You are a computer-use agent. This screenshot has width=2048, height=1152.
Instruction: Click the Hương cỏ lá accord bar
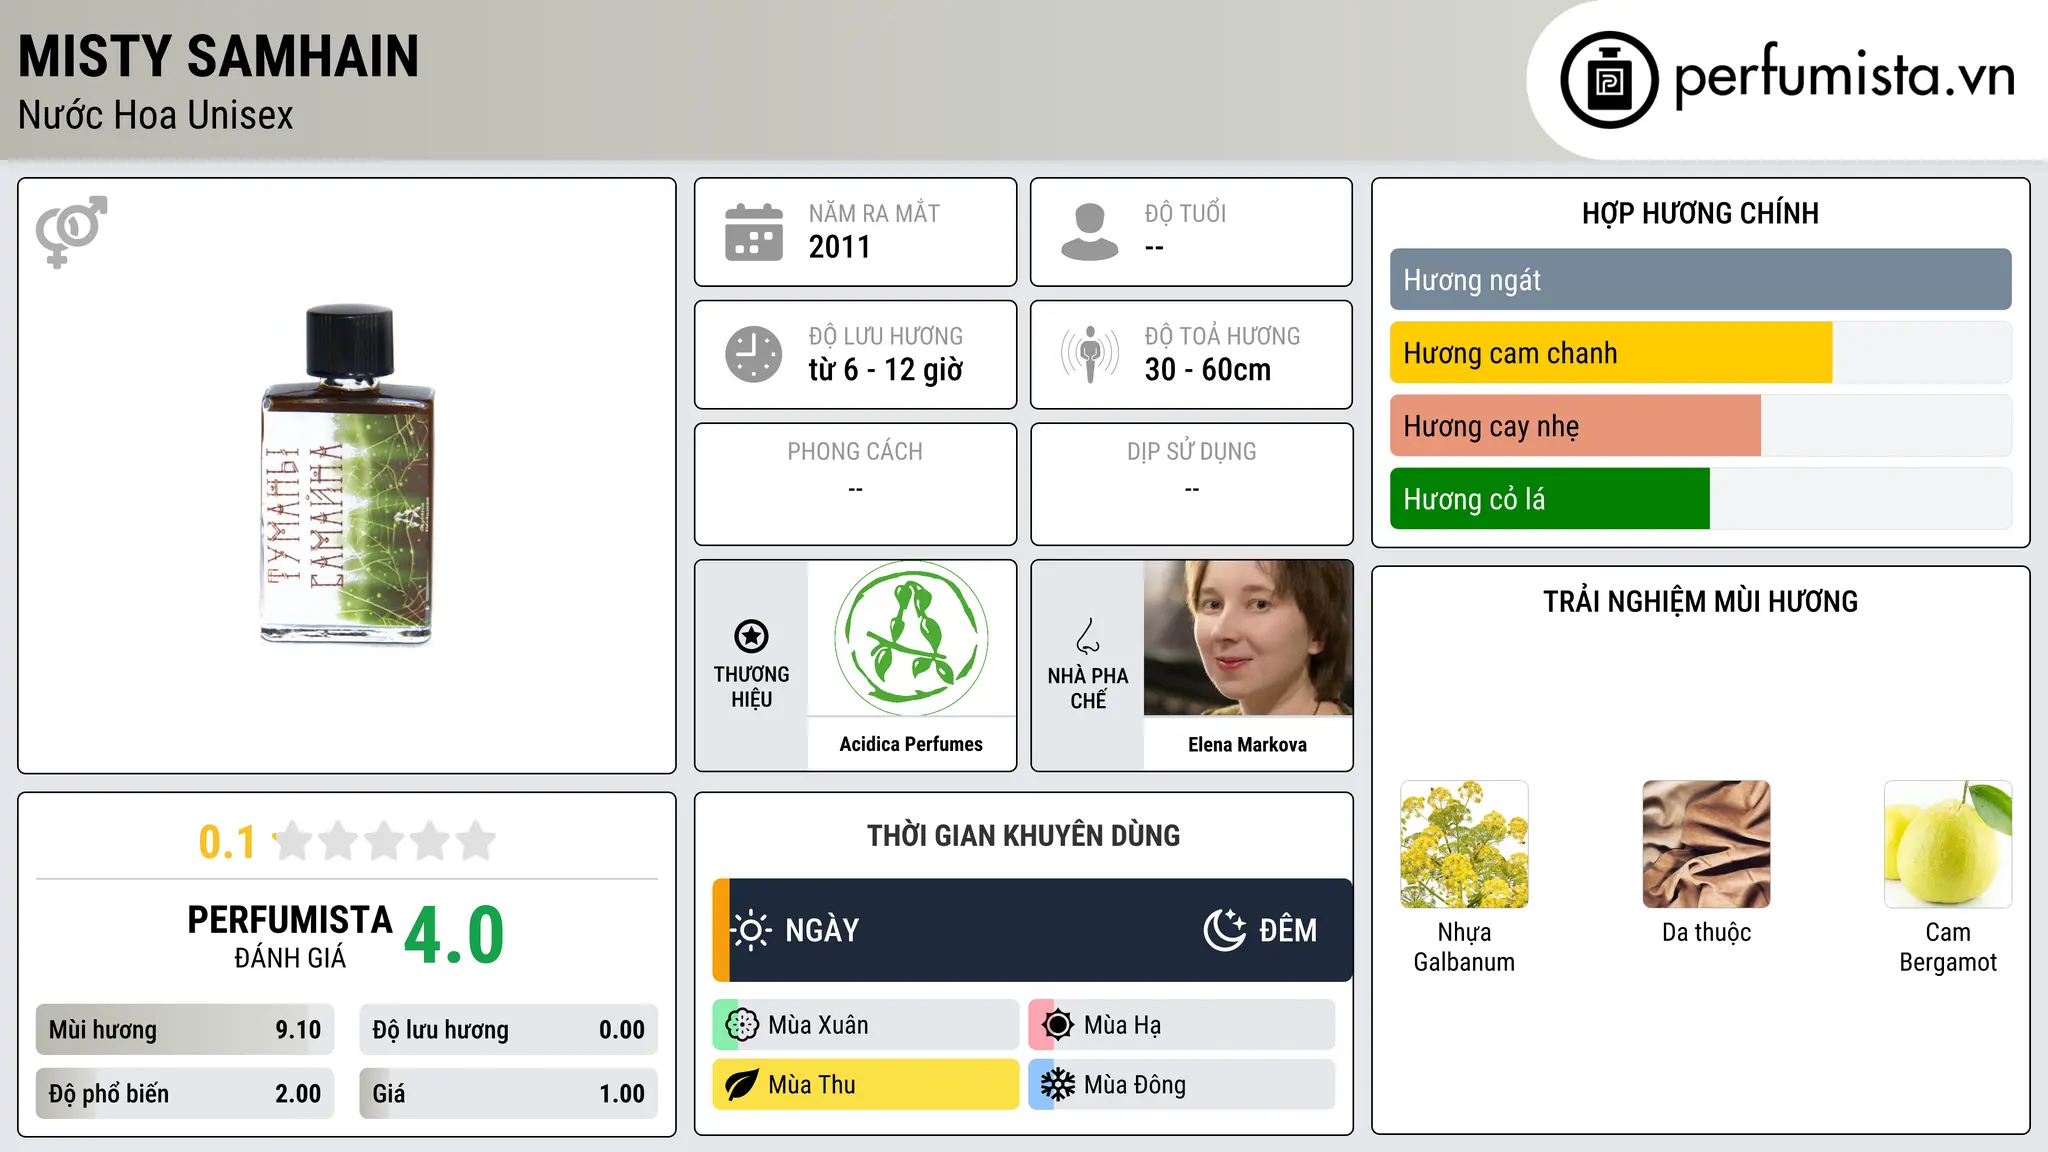(1700, 499)
